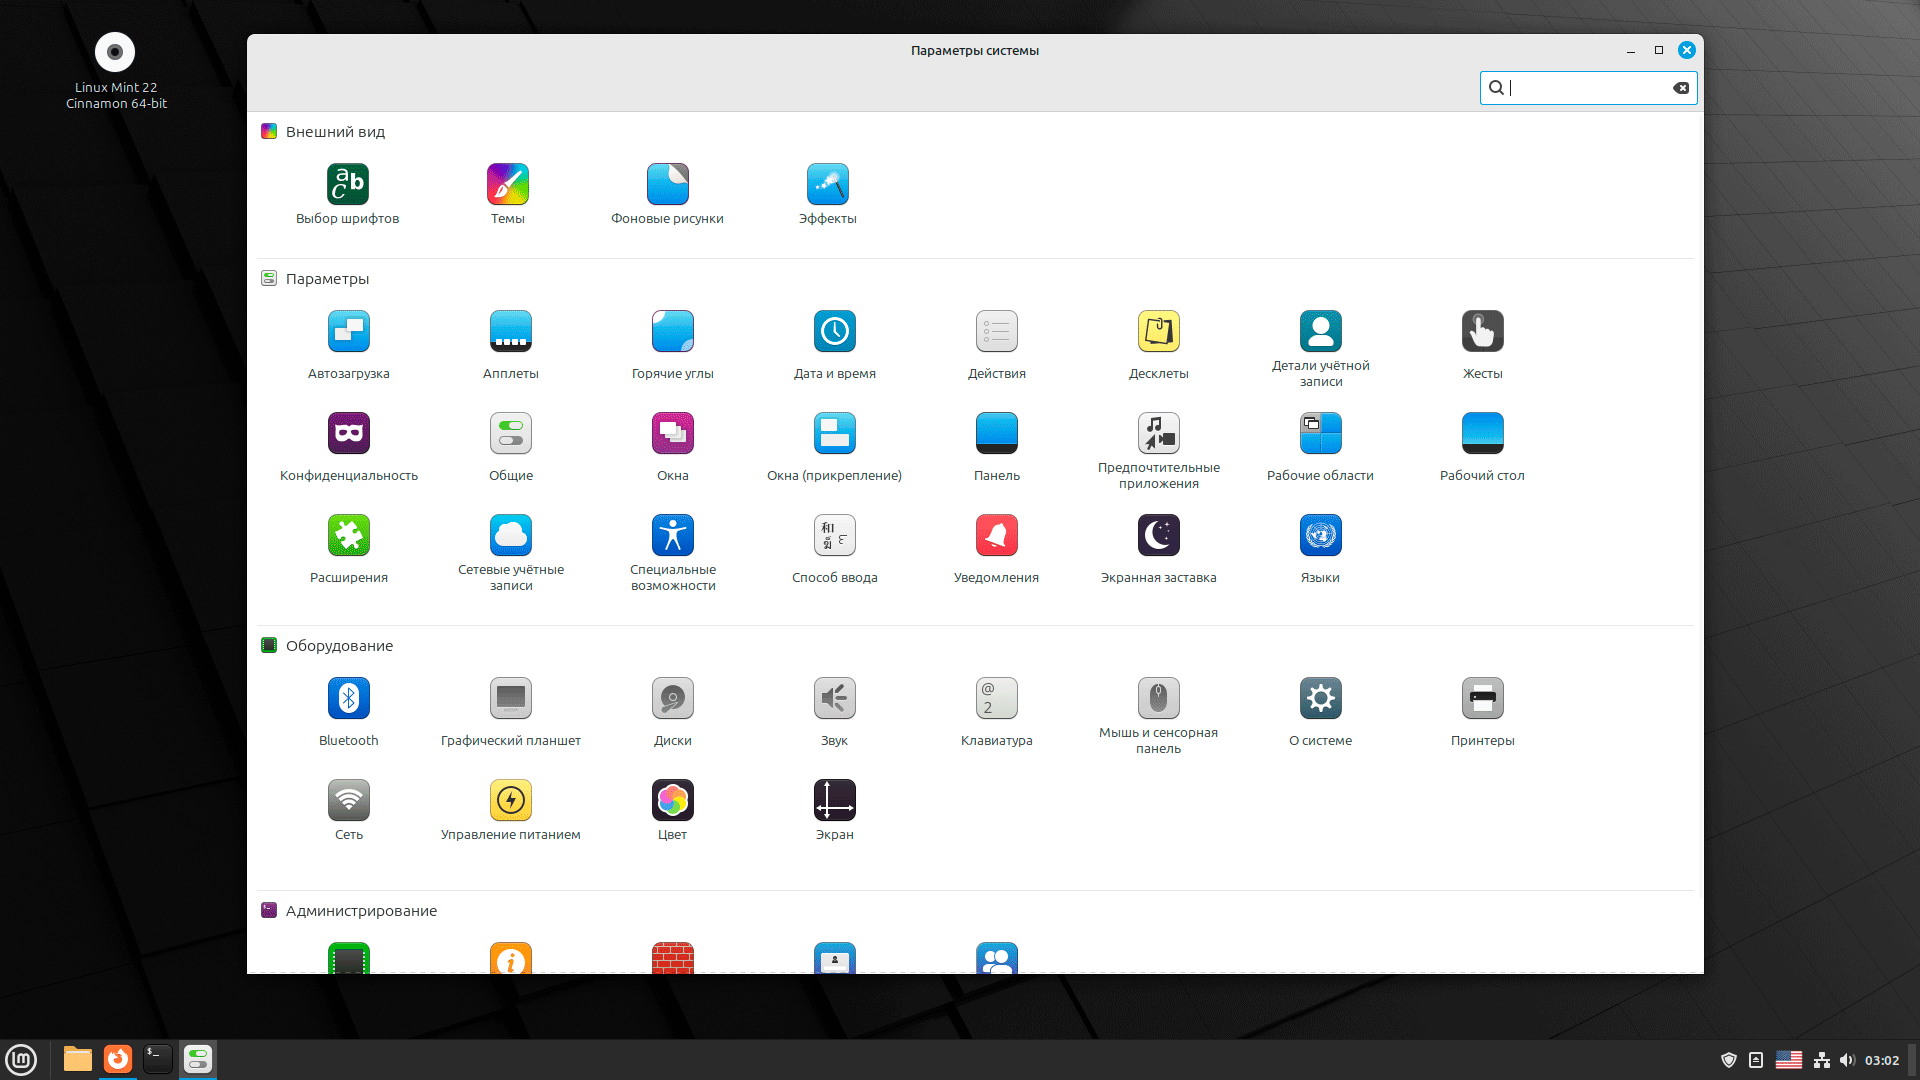Open Звук sound settings
Viewport: 1920px width, 1080px height.
tap(834, 699)
